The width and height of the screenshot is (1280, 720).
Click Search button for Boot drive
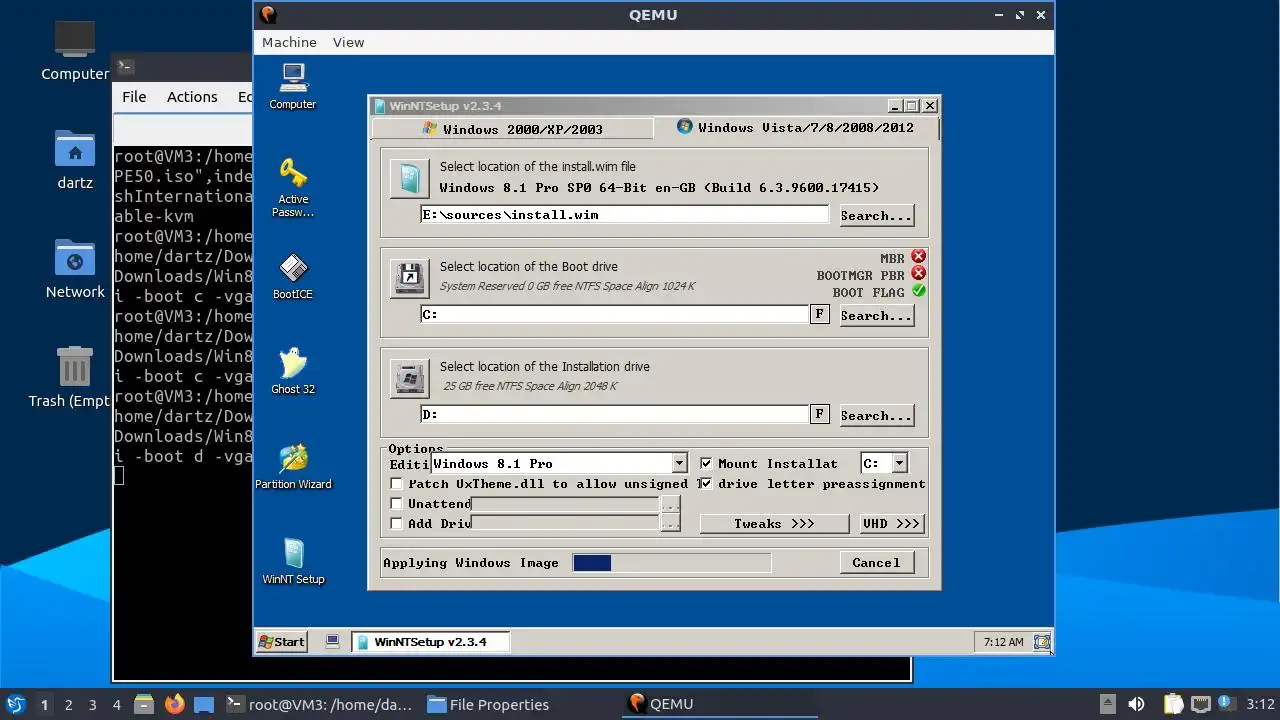click(876, 315)
